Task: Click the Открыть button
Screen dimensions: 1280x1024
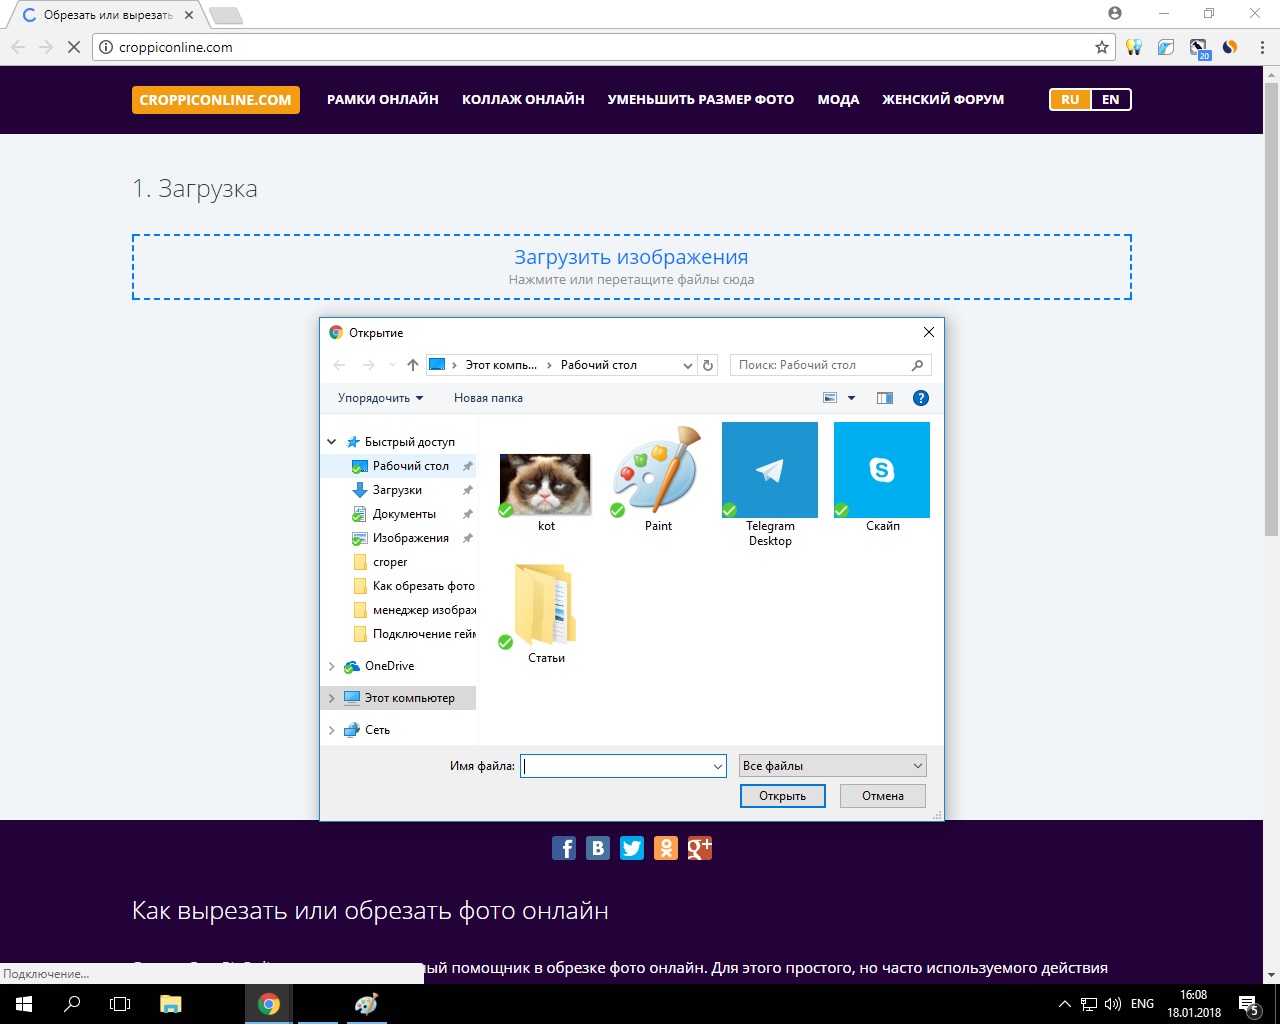Action: (783, 796)
